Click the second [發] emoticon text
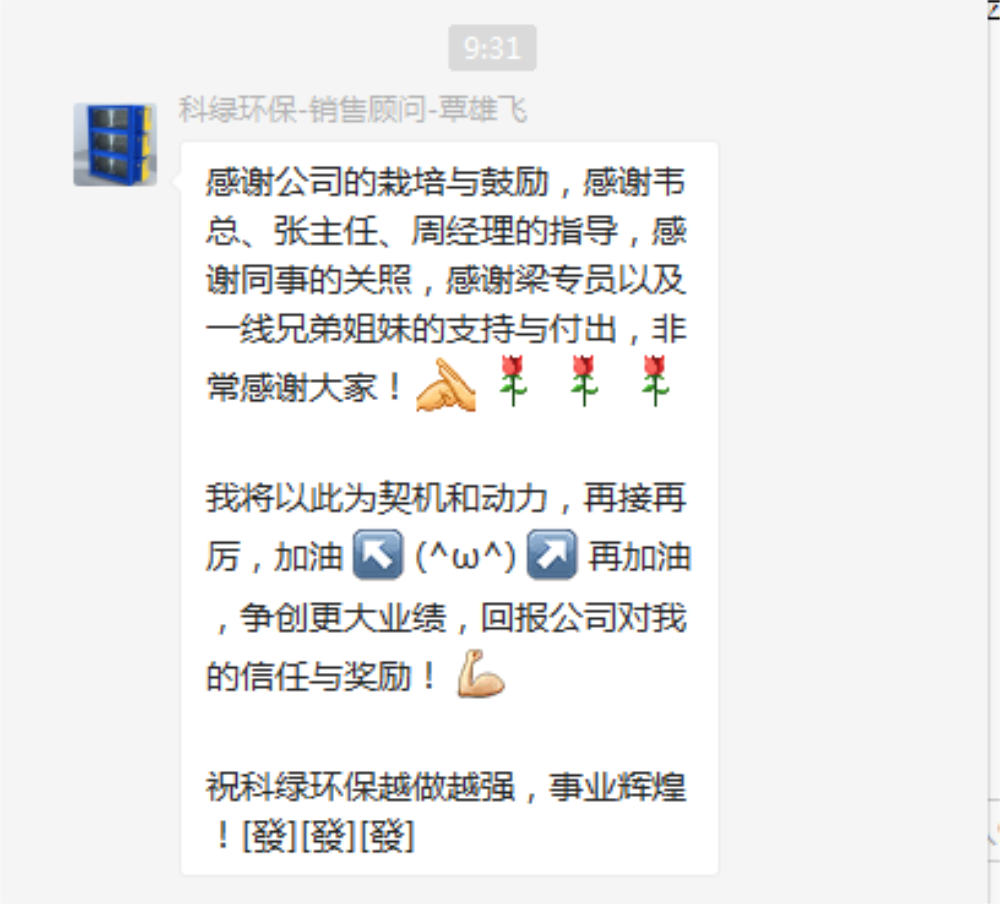Screen dimensions: 1000x904 pyautogui.click(x=328, y=836)
